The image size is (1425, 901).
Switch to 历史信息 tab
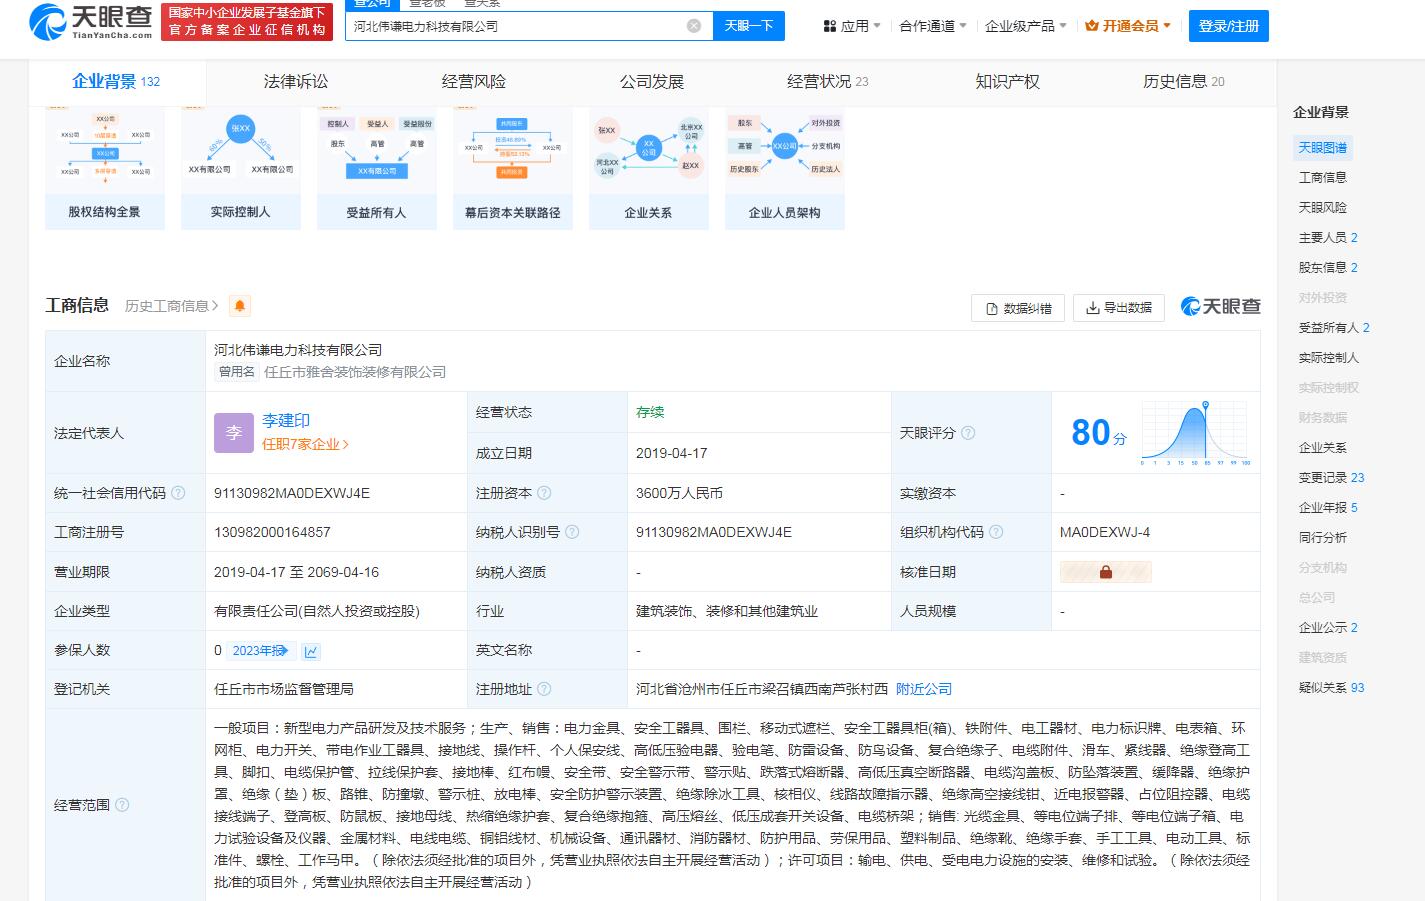1184,82
